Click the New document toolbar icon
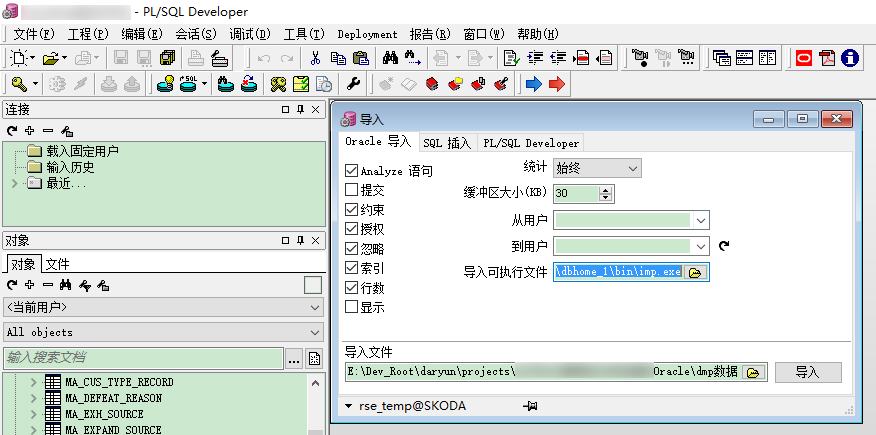The width and height of the screenshot is (876, 435). coord(20,58)
